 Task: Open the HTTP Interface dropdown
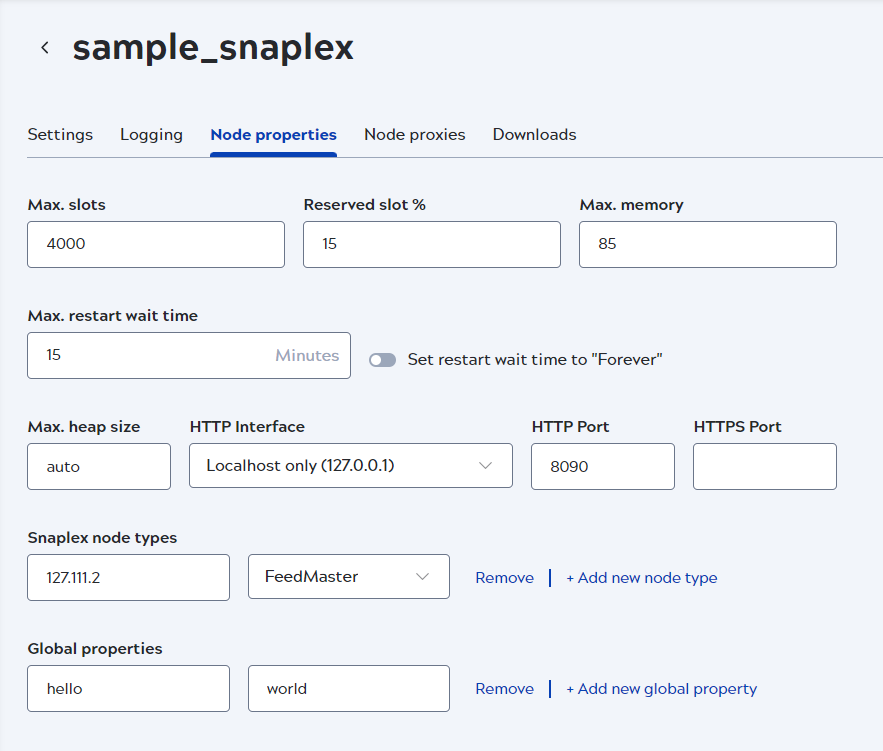(x=350, y=466)
